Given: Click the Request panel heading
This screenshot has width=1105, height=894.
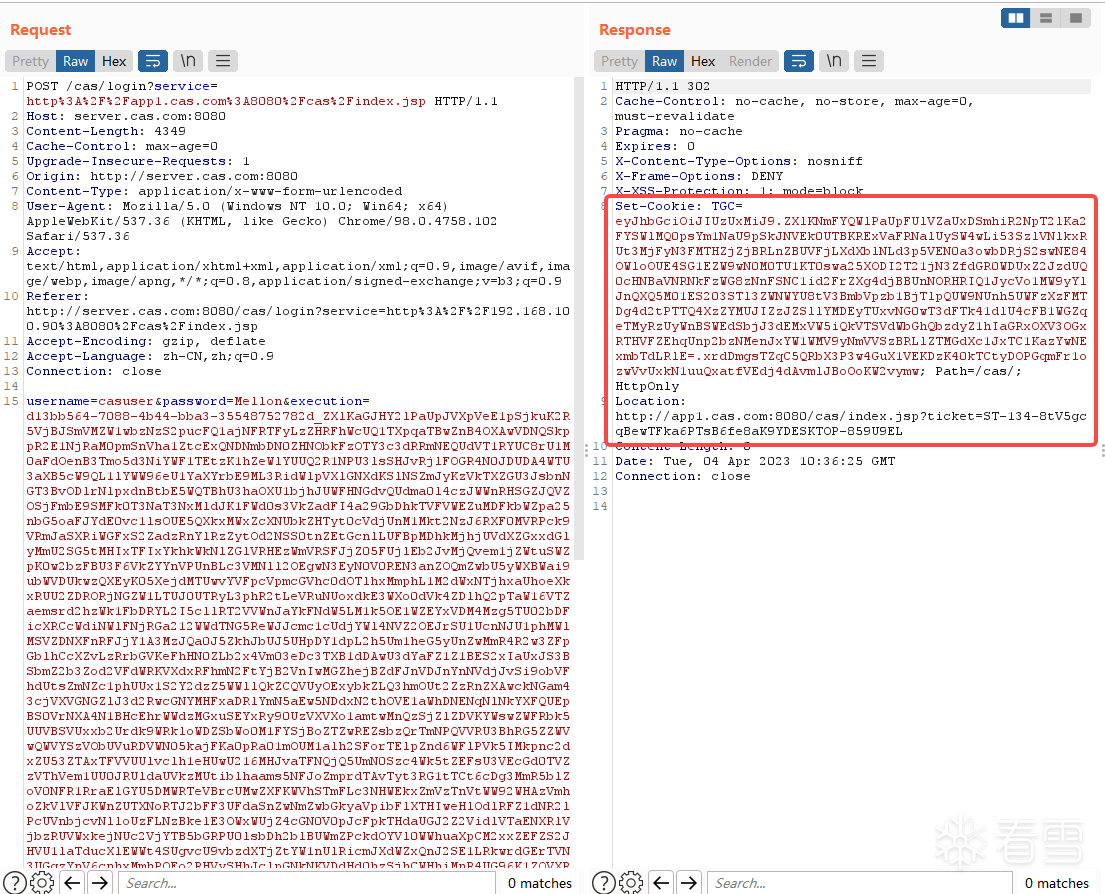Looking at the screenshot, I should click(x=40, y=30).
